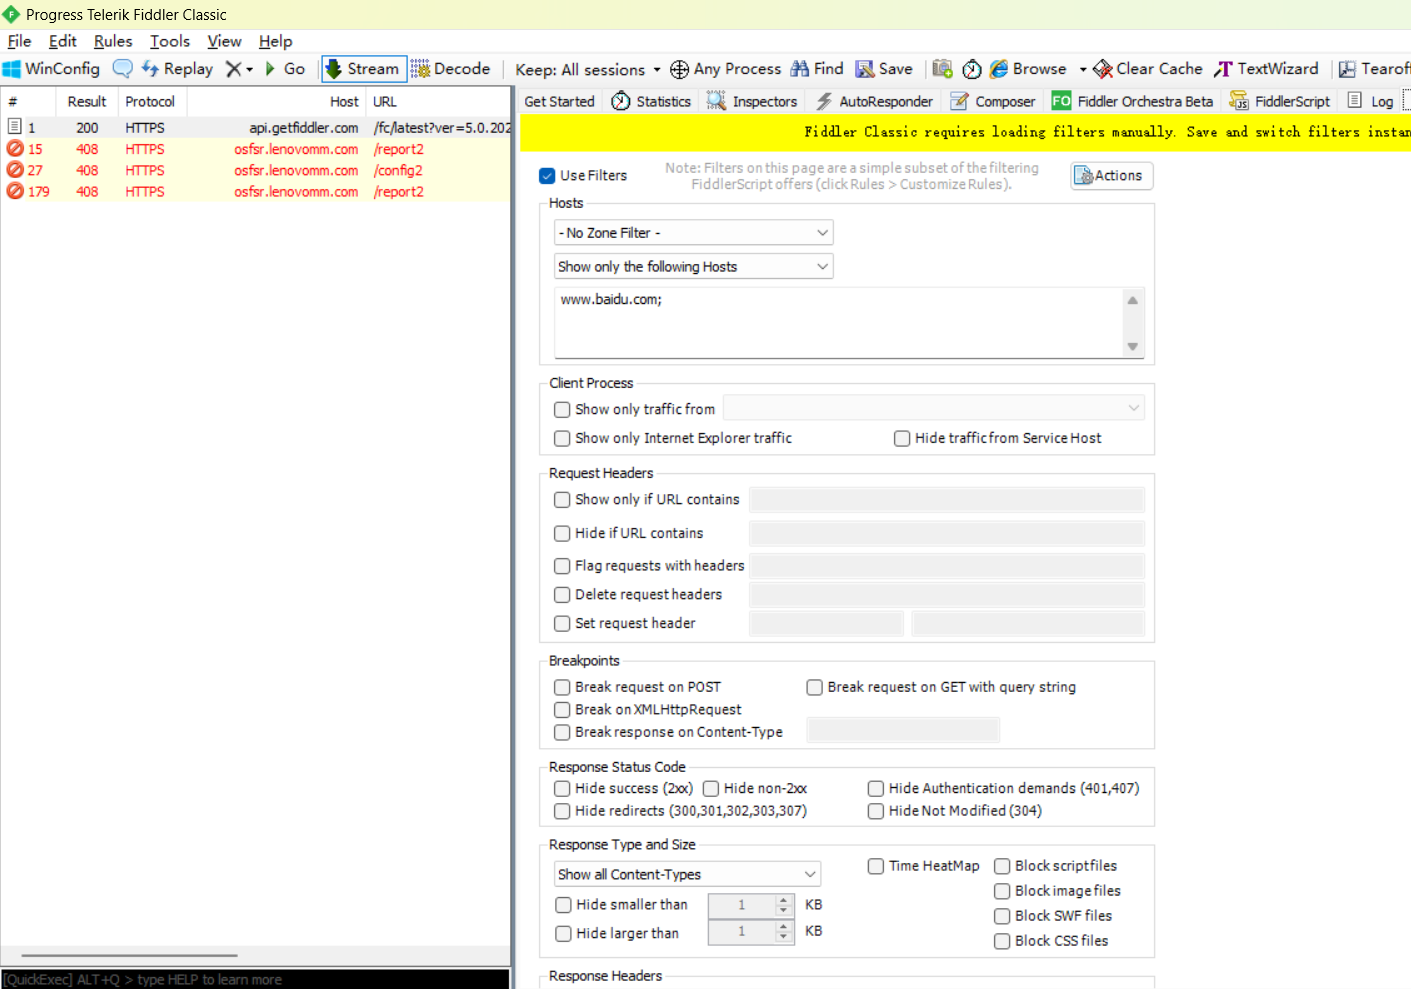Replay selected sessions
This screenshot has height=989, width=1411.
coord(177,69)
